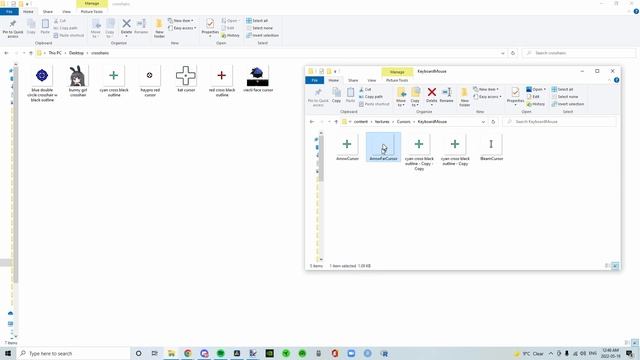Click Delete in the crosshairs window ribbon

click(127, 27)
